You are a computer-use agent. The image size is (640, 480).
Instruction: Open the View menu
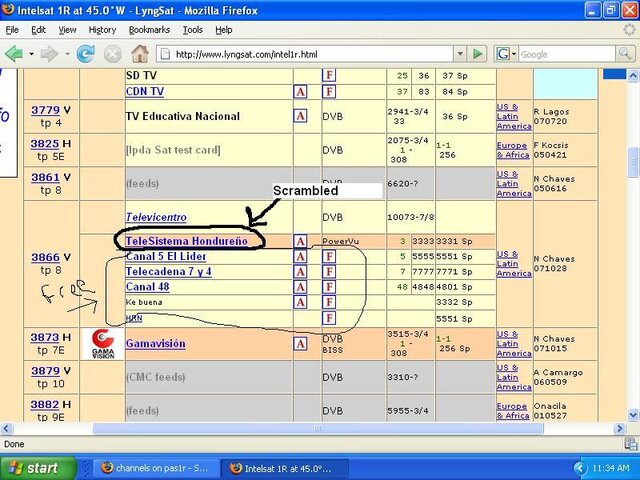point(67,30)
